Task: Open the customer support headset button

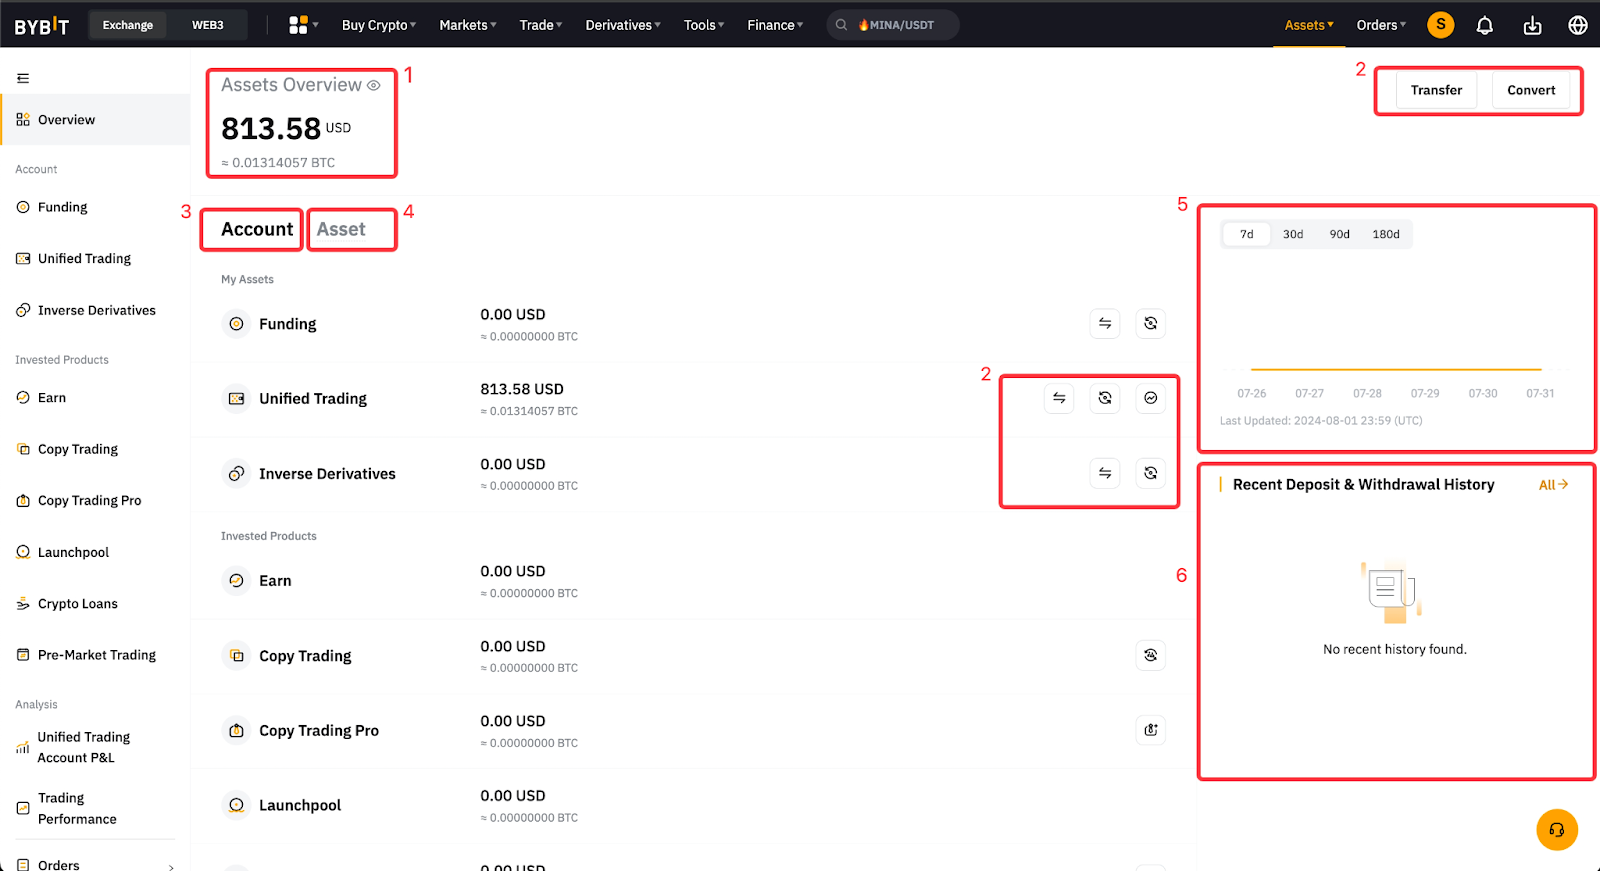Action: tap(1557, 830)
